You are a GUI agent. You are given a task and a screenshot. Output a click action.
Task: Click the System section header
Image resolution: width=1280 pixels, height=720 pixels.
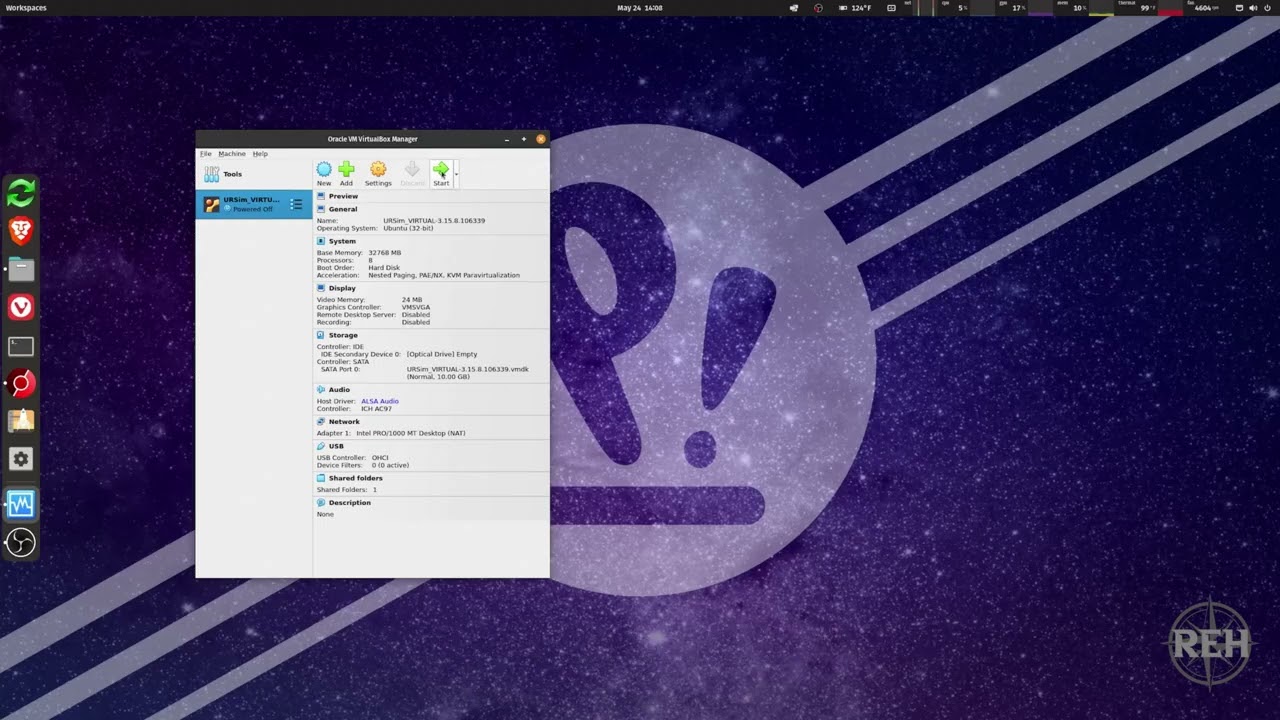click(x=342, y=241)
